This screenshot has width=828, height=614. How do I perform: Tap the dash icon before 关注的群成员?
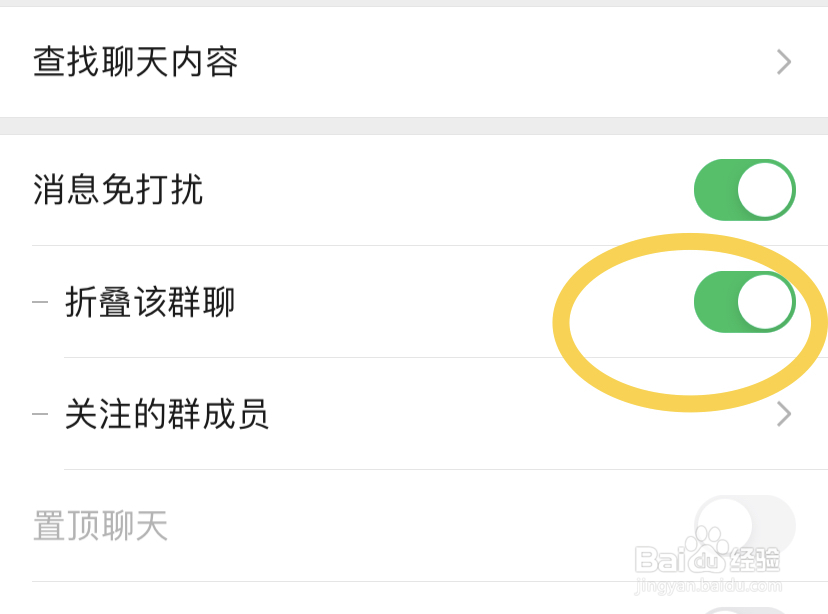38,414
